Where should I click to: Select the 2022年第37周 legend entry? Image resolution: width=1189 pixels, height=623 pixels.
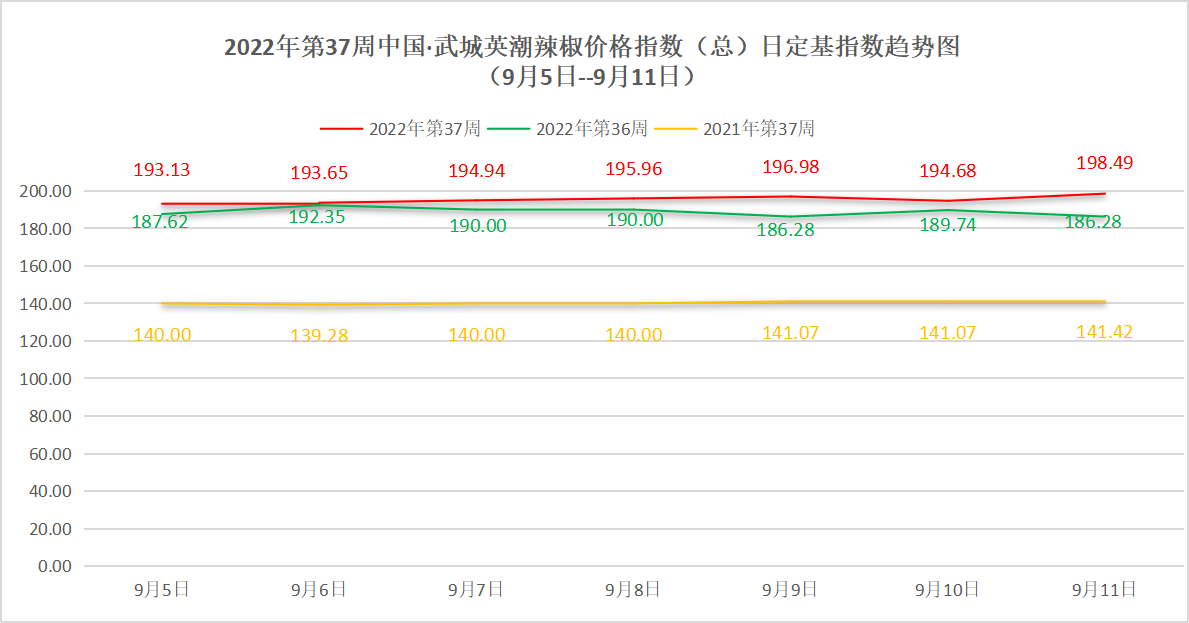click(x=425, y=129)
